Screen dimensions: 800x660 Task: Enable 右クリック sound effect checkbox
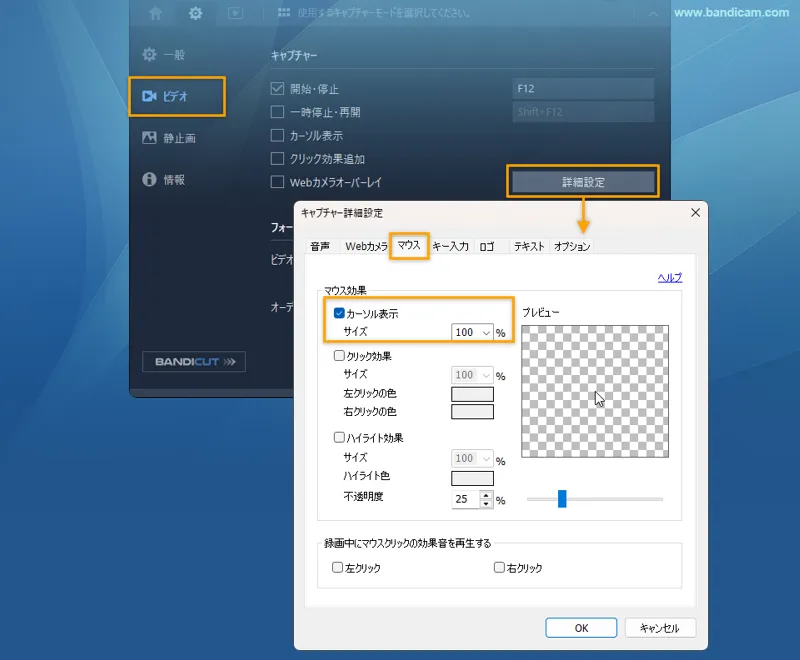tap(499, 567)
